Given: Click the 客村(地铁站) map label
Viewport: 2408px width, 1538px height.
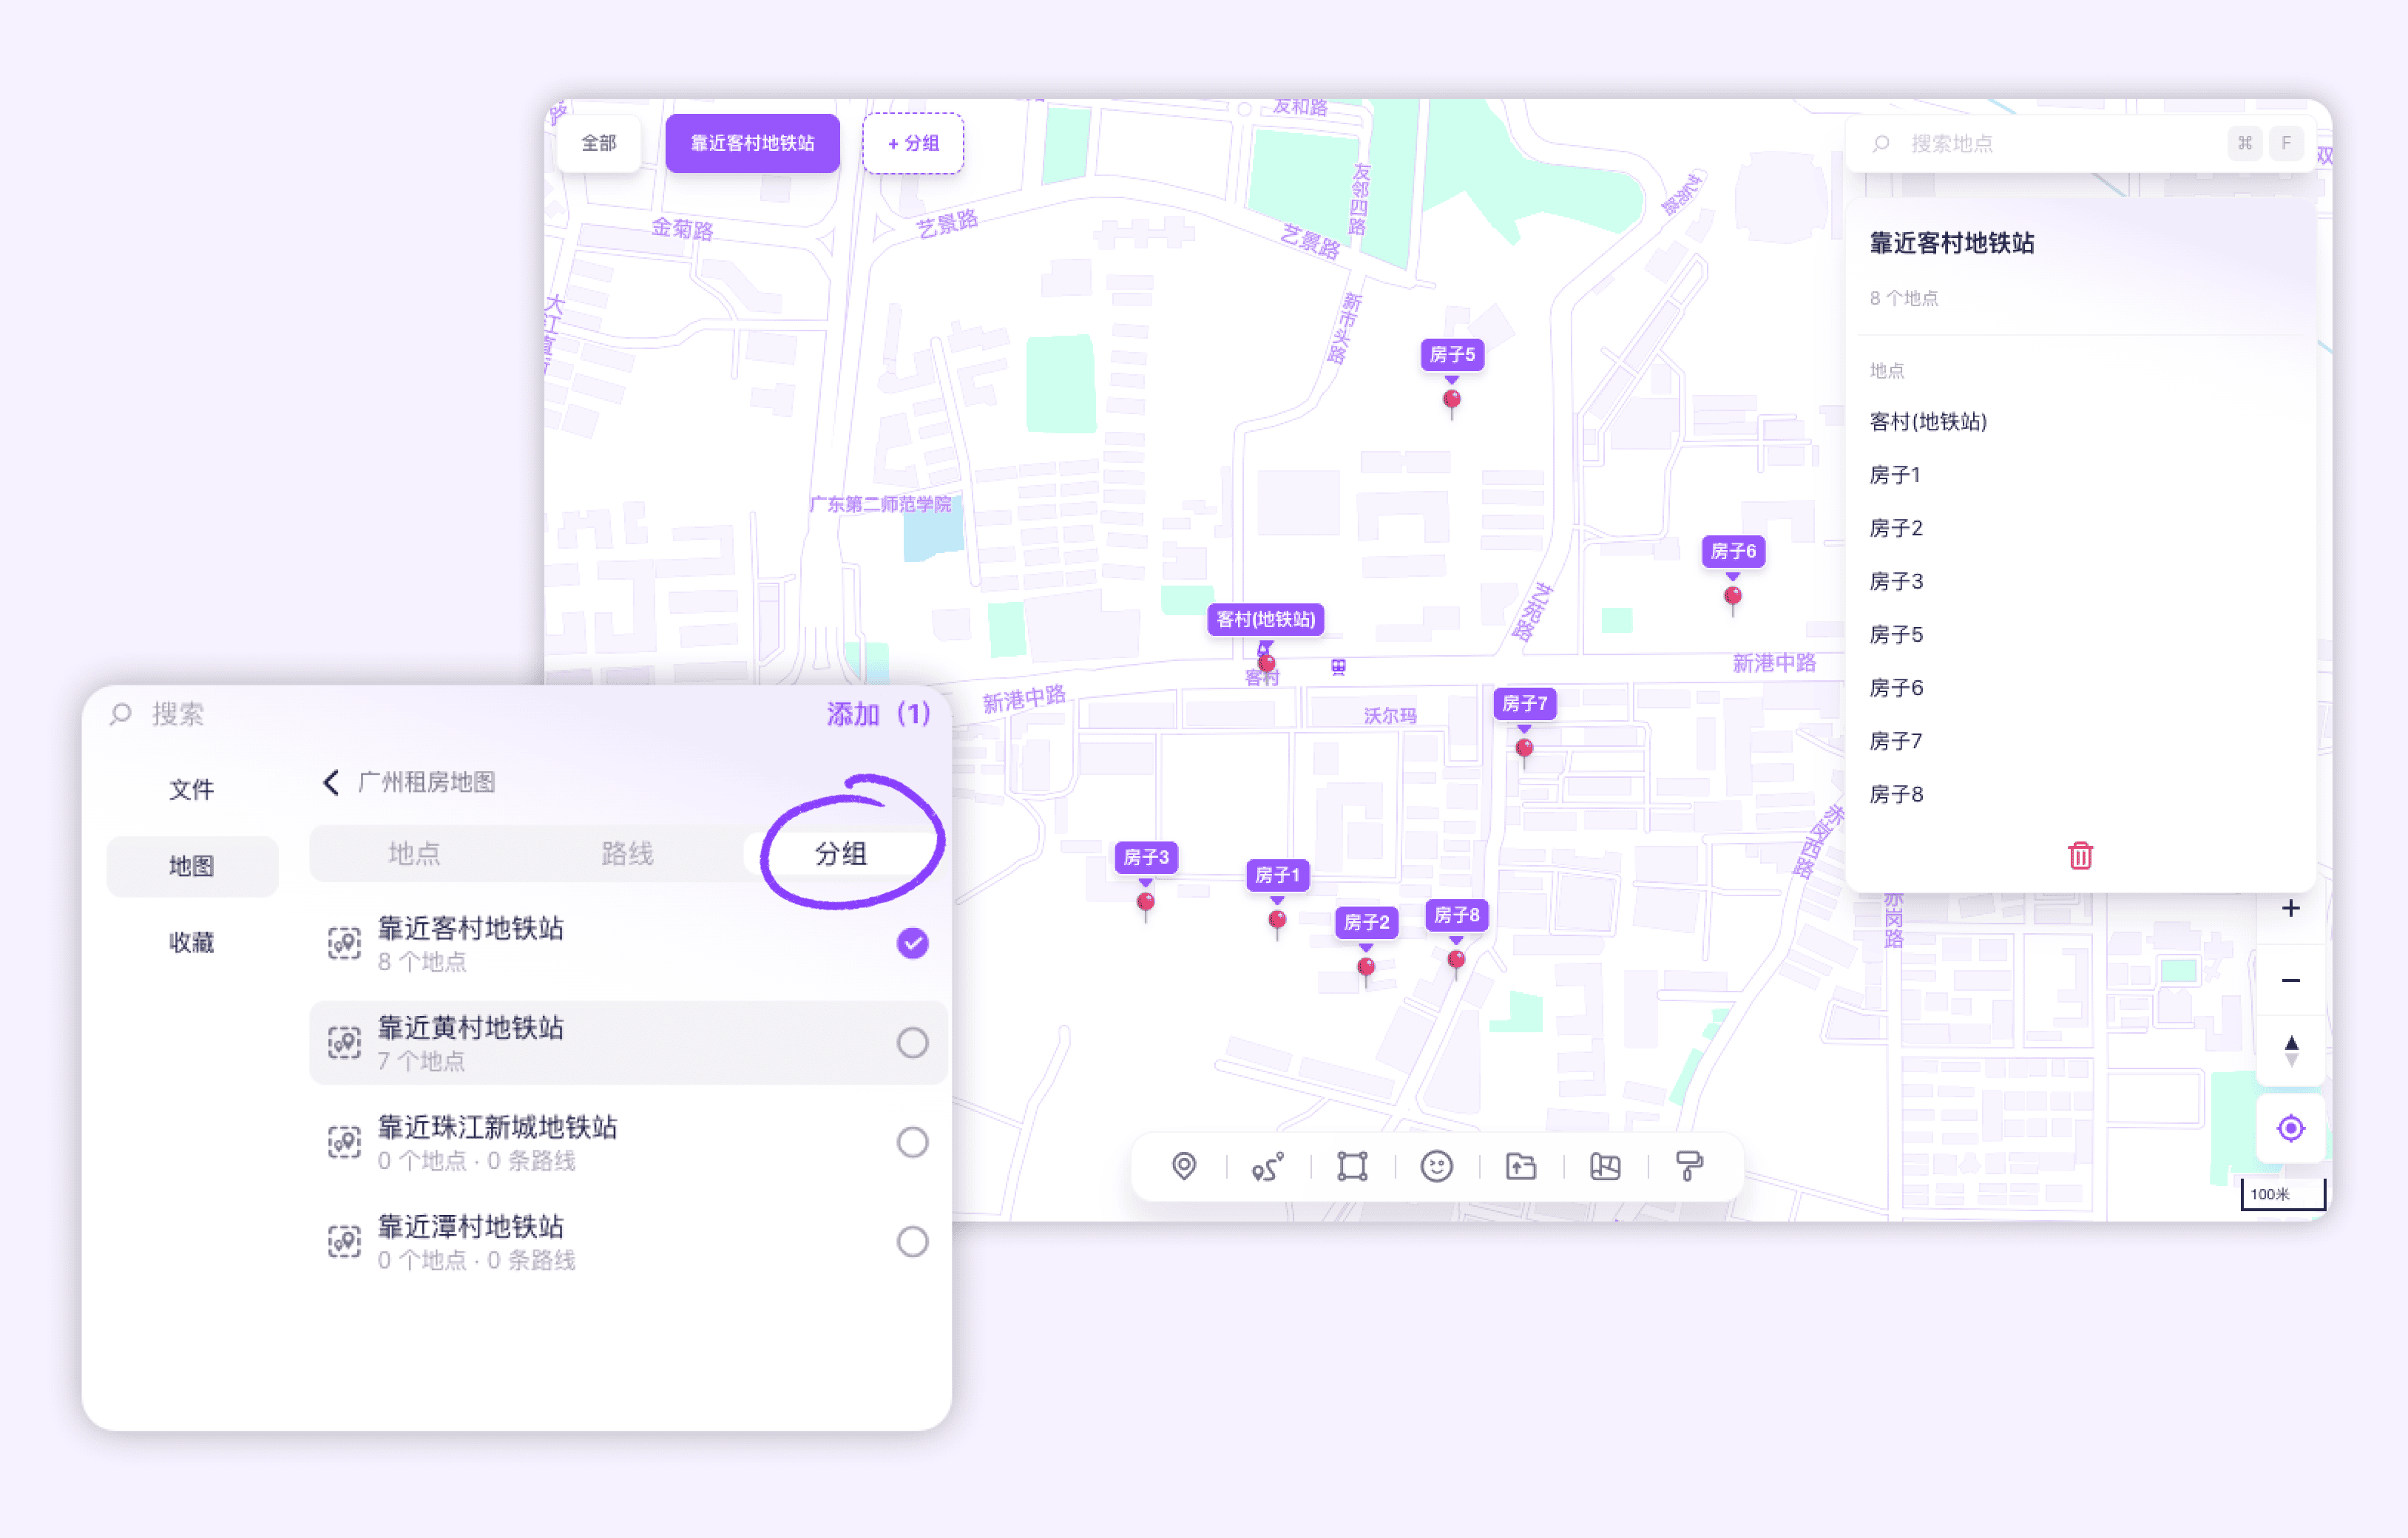Looking at the screenshot, I should click(1265, 620).
